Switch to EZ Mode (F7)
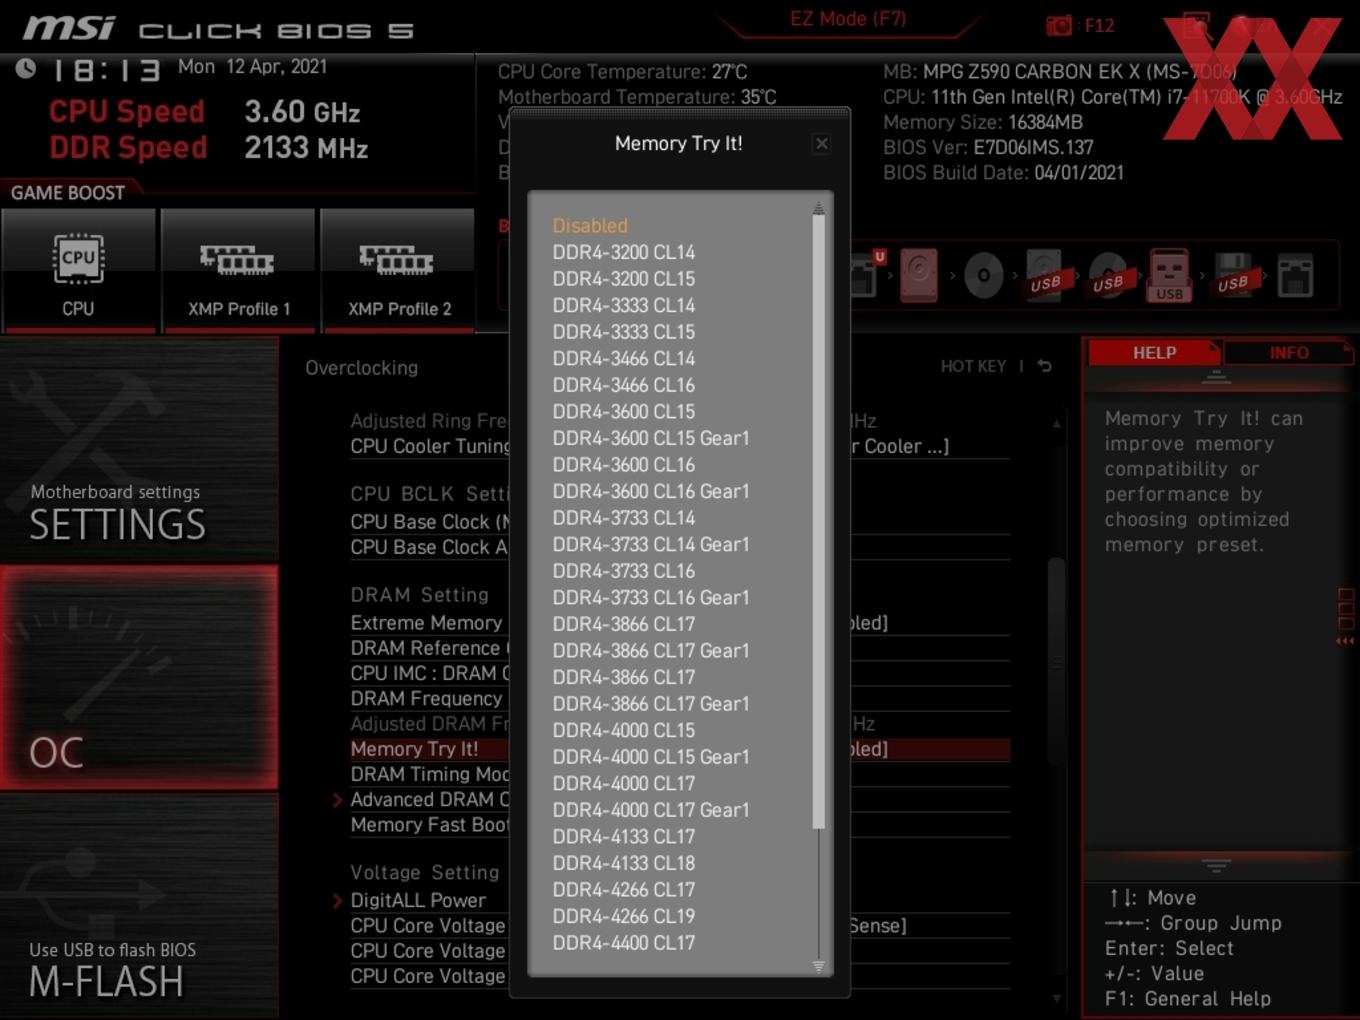The image size is (1360, 1020). click(848, 18)
